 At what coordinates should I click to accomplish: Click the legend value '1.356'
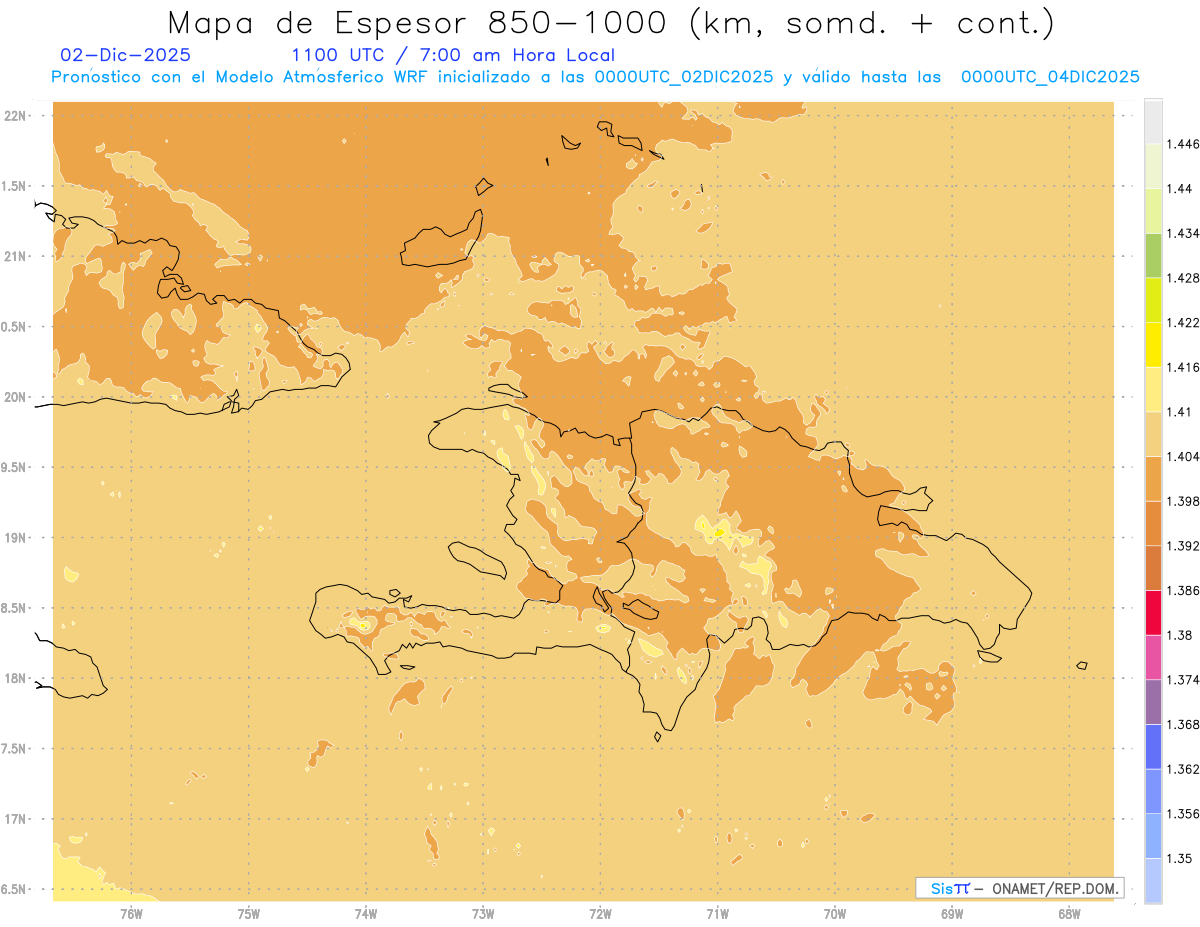1183,813
